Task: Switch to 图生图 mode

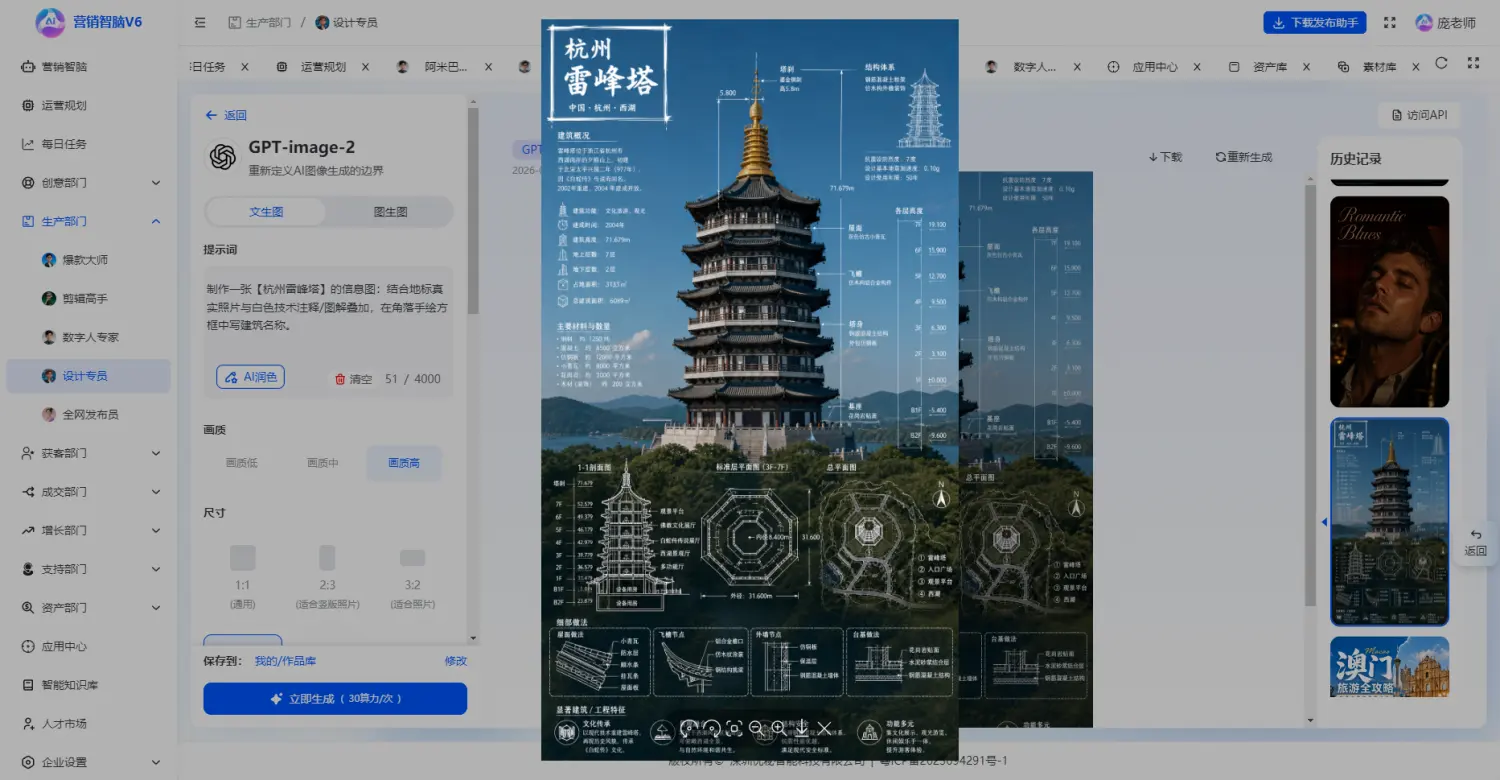Action: click(390, 212)
